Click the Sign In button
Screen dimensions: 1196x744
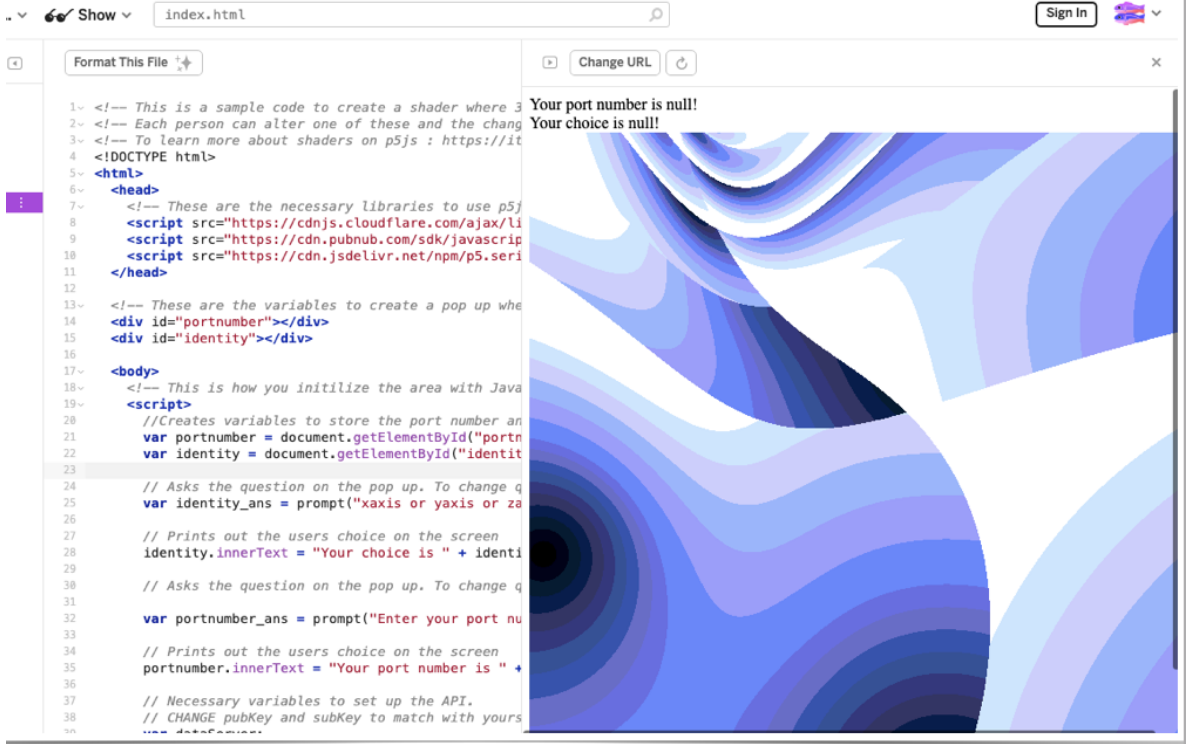(1066, 13)
